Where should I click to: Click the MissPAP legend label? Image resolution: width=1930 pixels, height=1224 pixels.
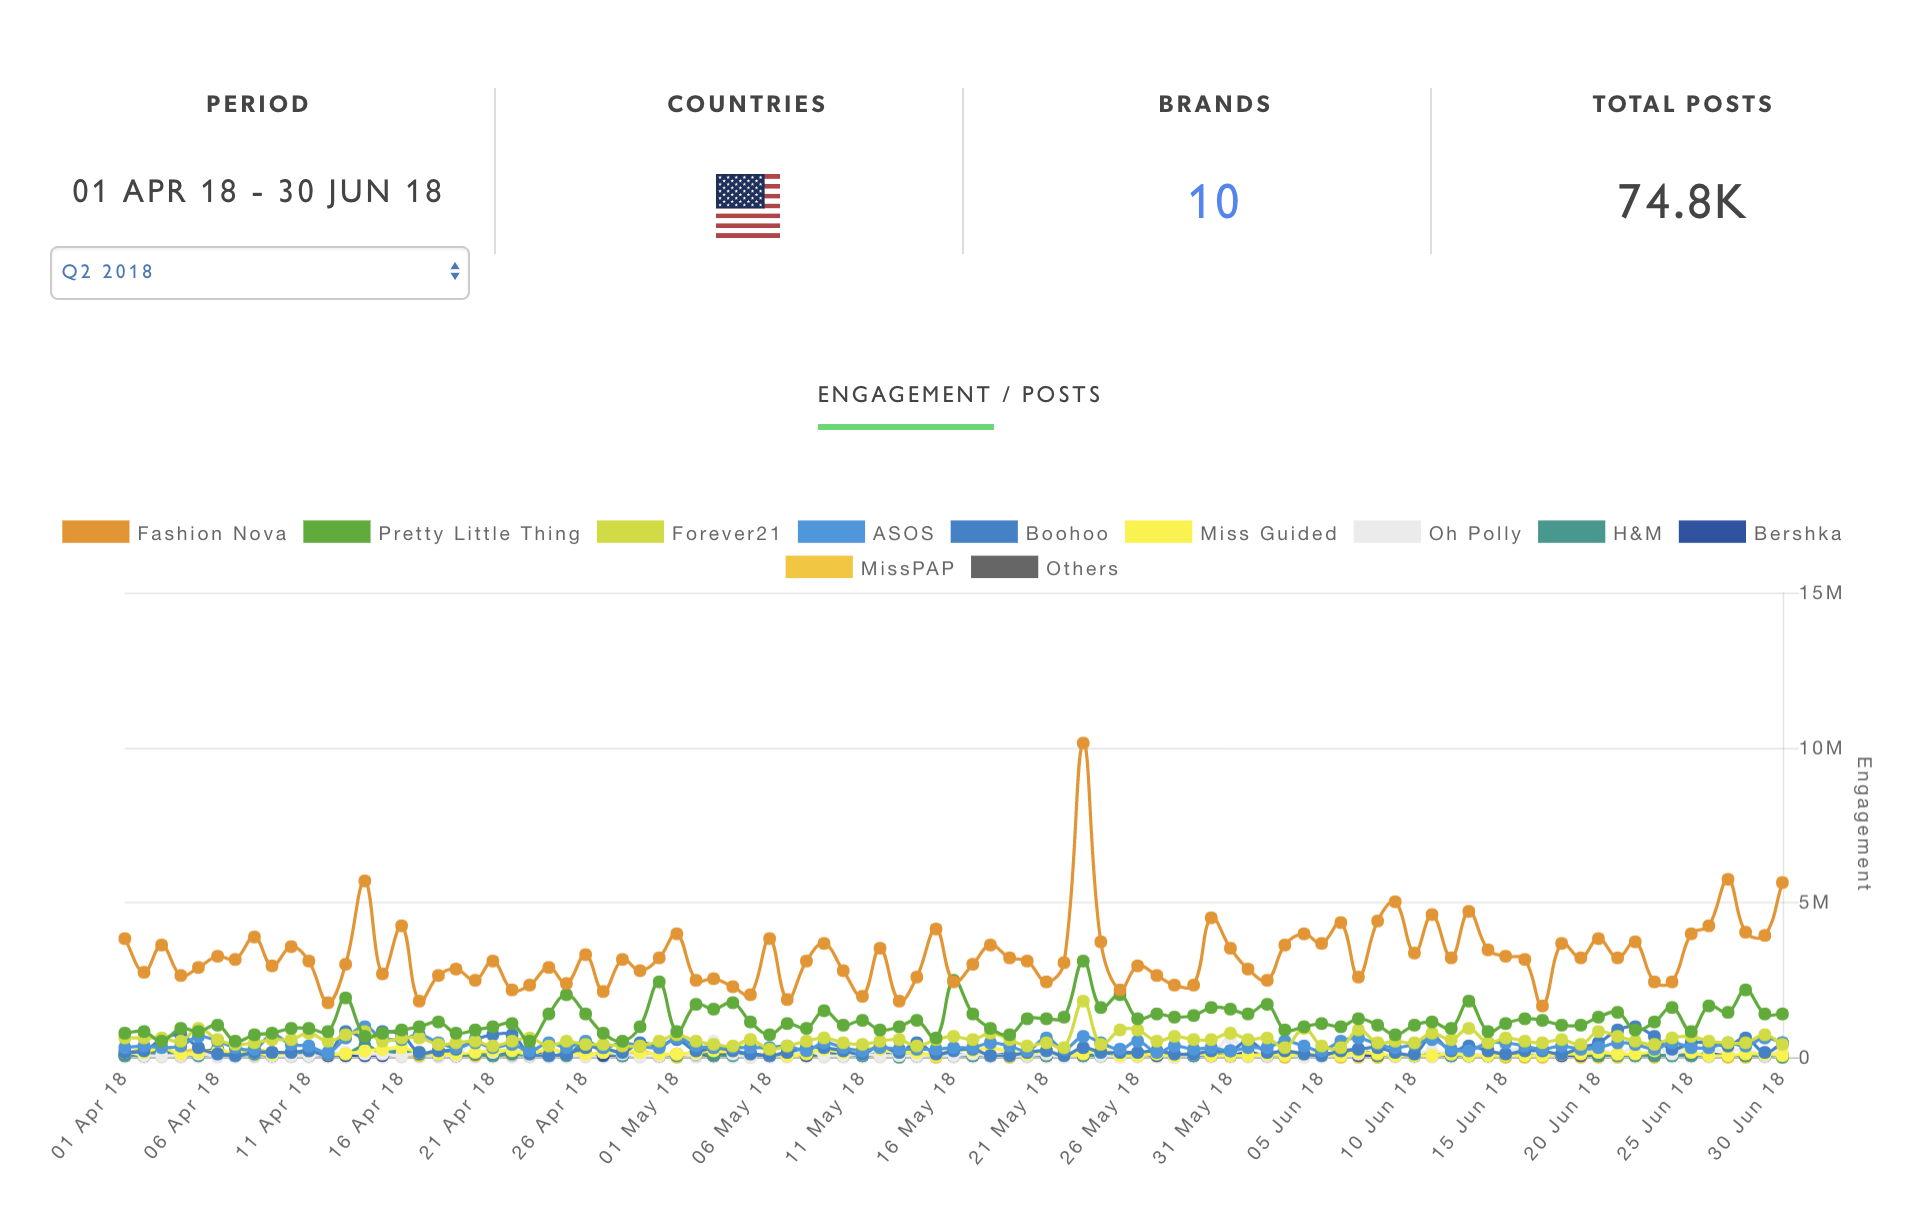tap(907, 568)
